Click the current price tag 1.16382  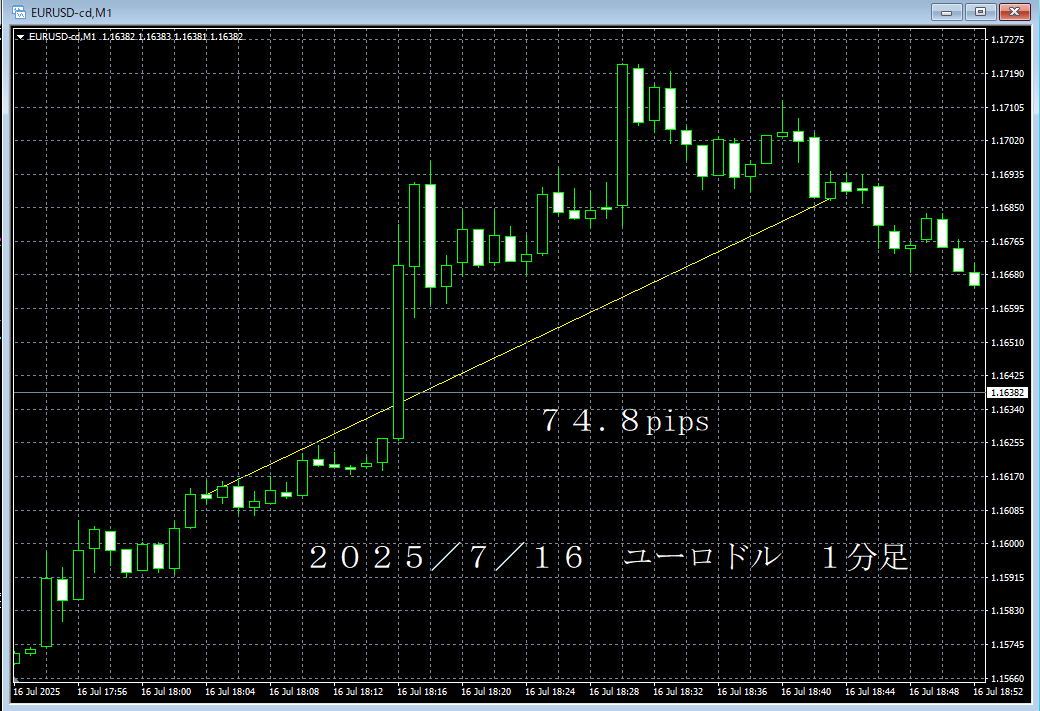tap(1006, 393)
